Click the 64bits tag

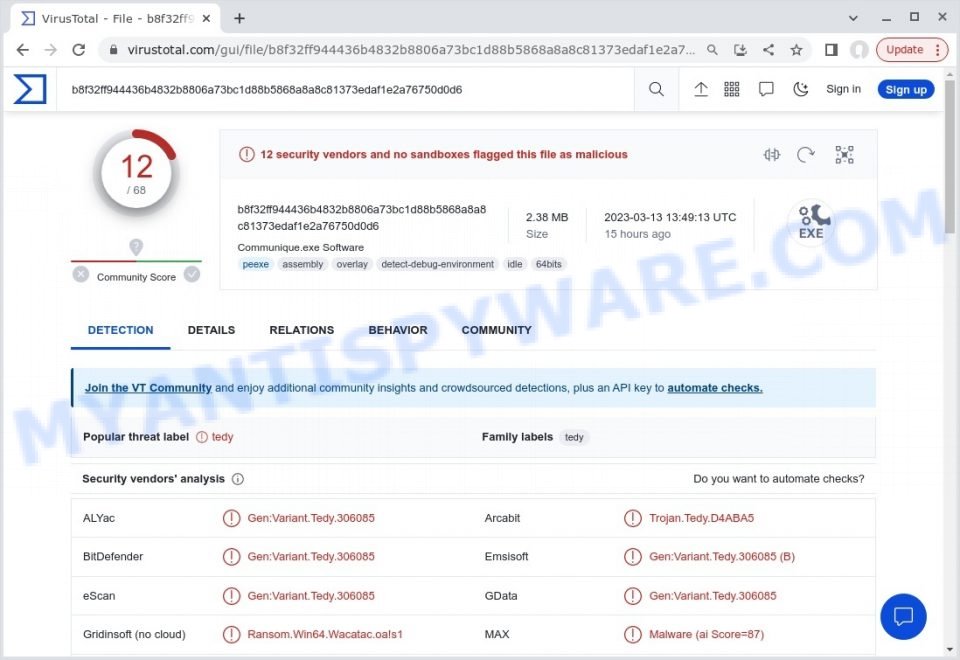click(549, 264)
